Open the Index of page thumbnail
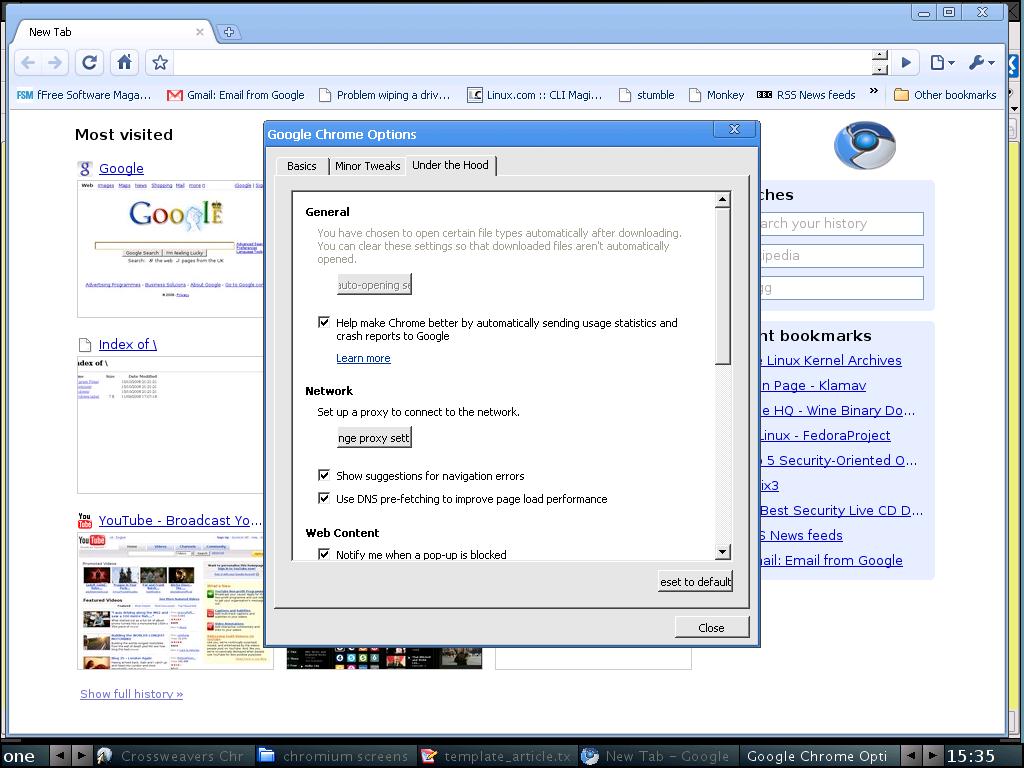The image size is (1024, 768). (170, 424)
